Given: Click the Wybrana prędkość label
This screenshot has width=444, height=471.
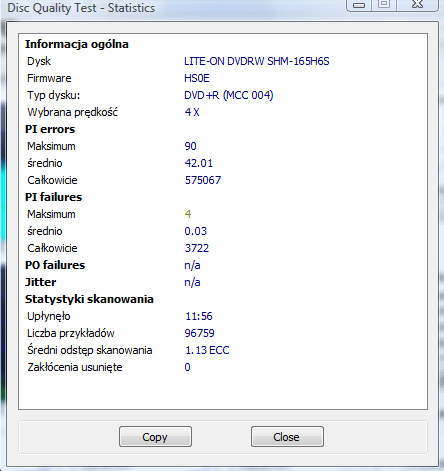Looking at the screenshot, I should 73,113.
